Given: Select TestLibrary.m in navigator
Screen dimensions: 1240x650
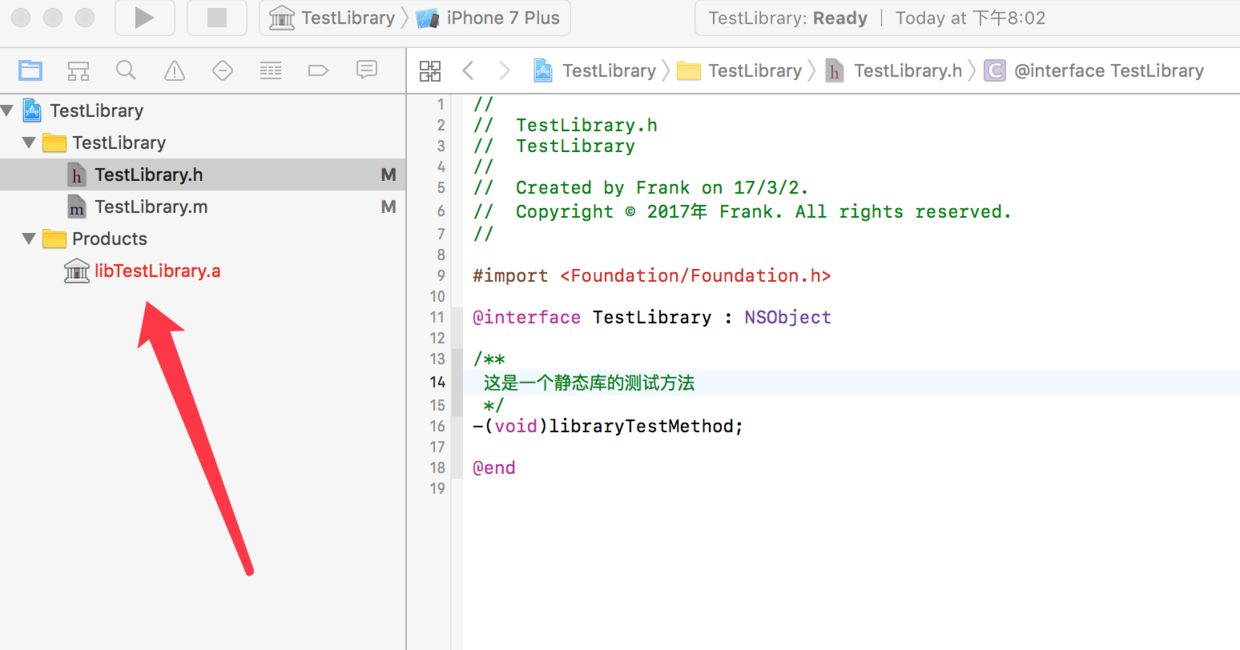Looking at the screenshot, I should coord(202,206).
